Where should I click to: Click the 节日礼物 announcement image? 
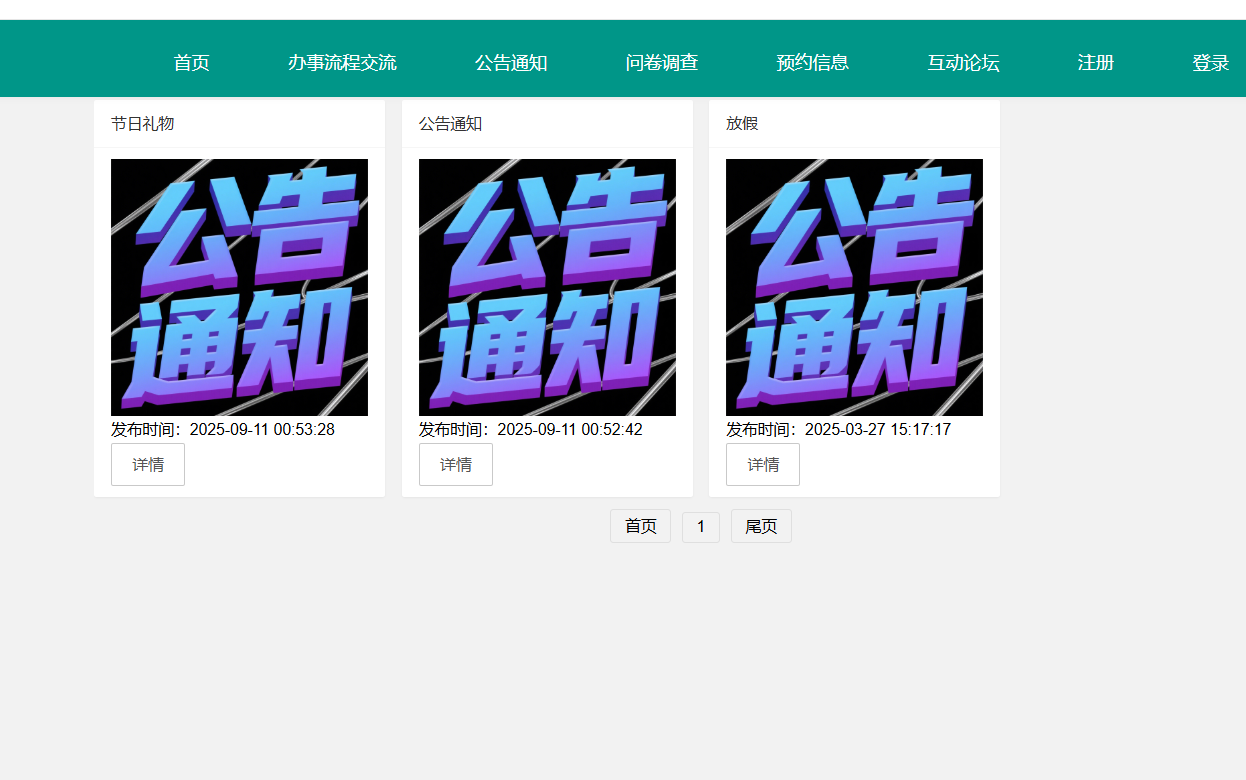click(239, 287)
